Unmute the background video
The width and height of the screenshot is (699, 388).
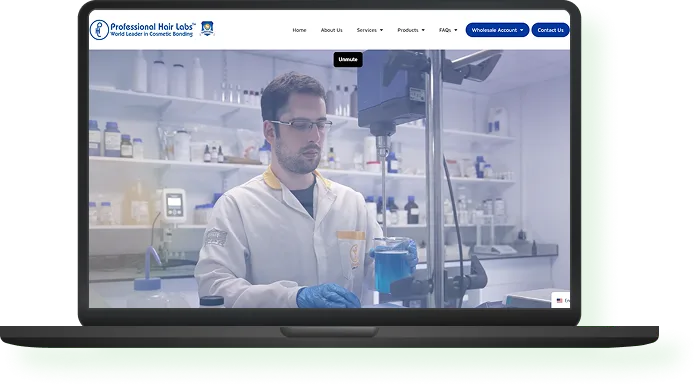(x=348, y=59)
